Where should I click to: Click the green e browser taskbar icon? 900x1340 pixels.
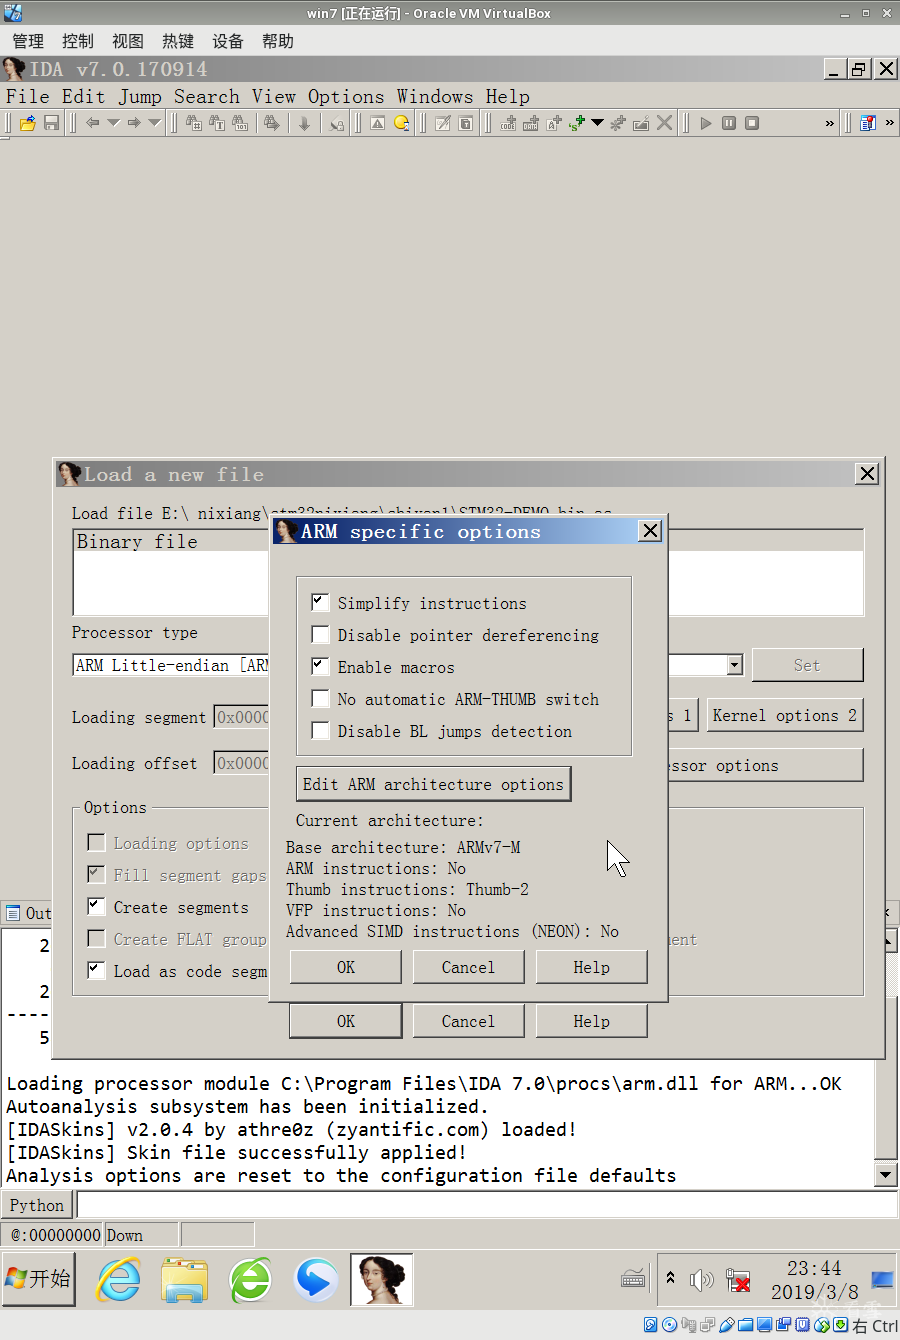click(250, 1280)
